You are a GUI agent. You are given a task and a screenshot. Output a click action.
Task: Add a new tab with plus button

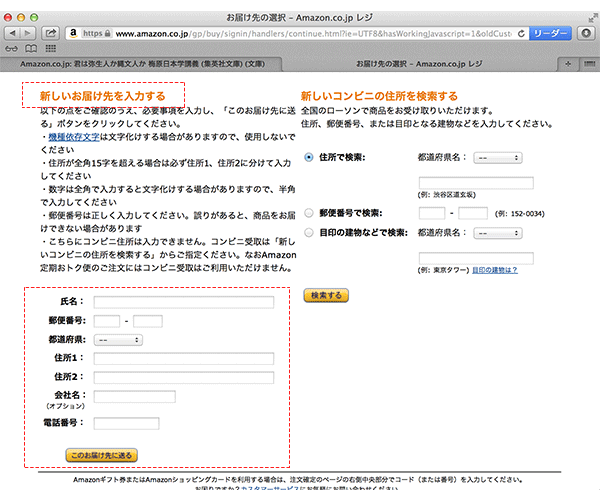pos(568,64)
